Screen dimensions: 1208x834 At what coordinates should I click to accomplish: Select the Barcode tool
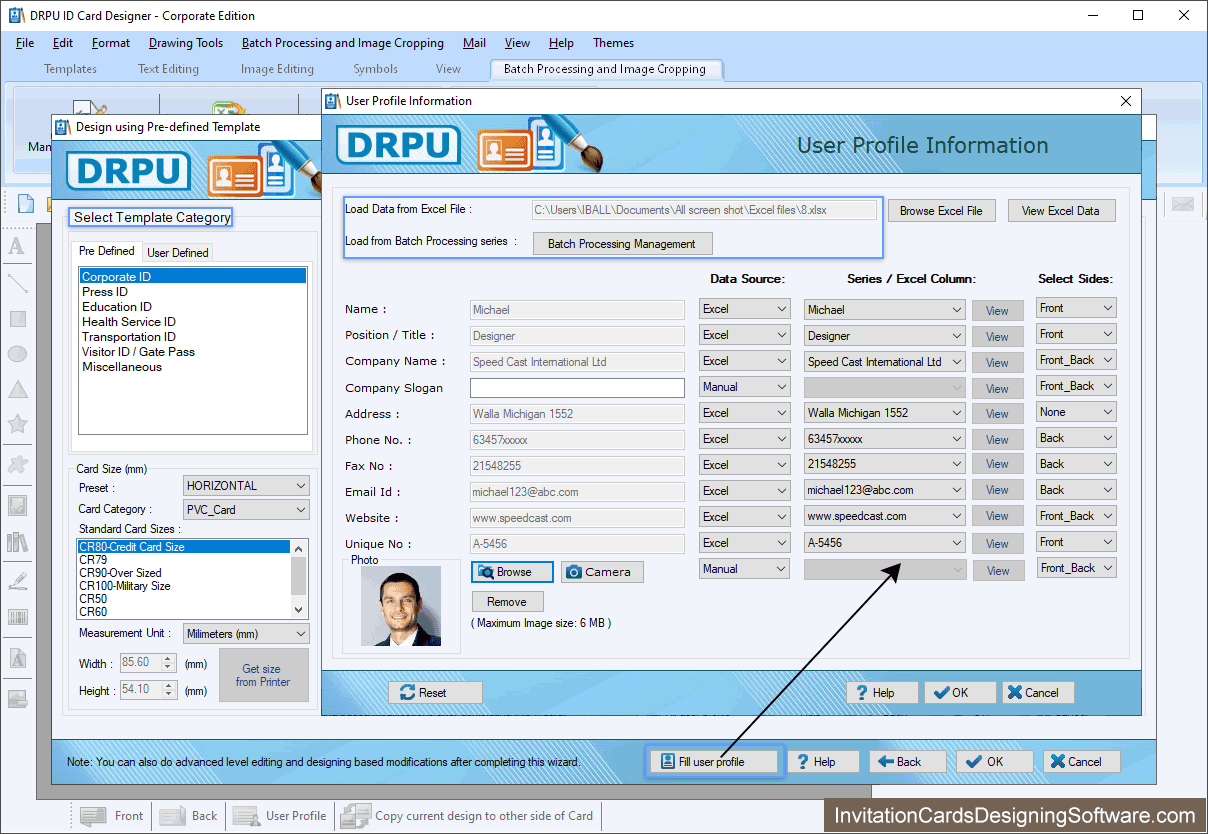point(17,617)
